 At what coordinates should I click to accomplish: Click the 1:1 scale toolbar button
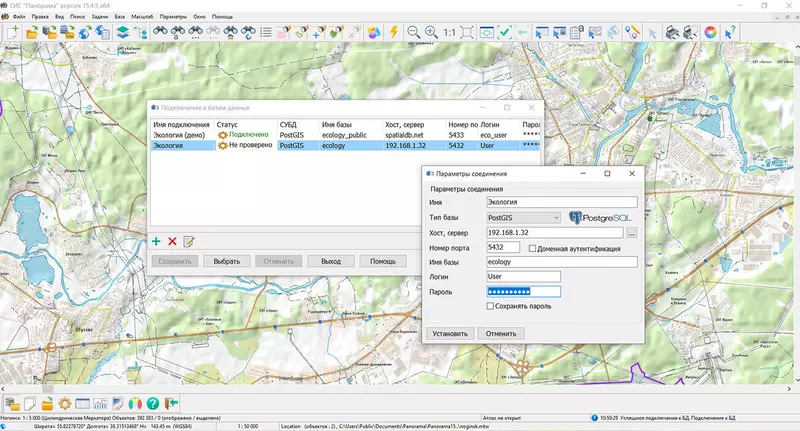(450, 32)
